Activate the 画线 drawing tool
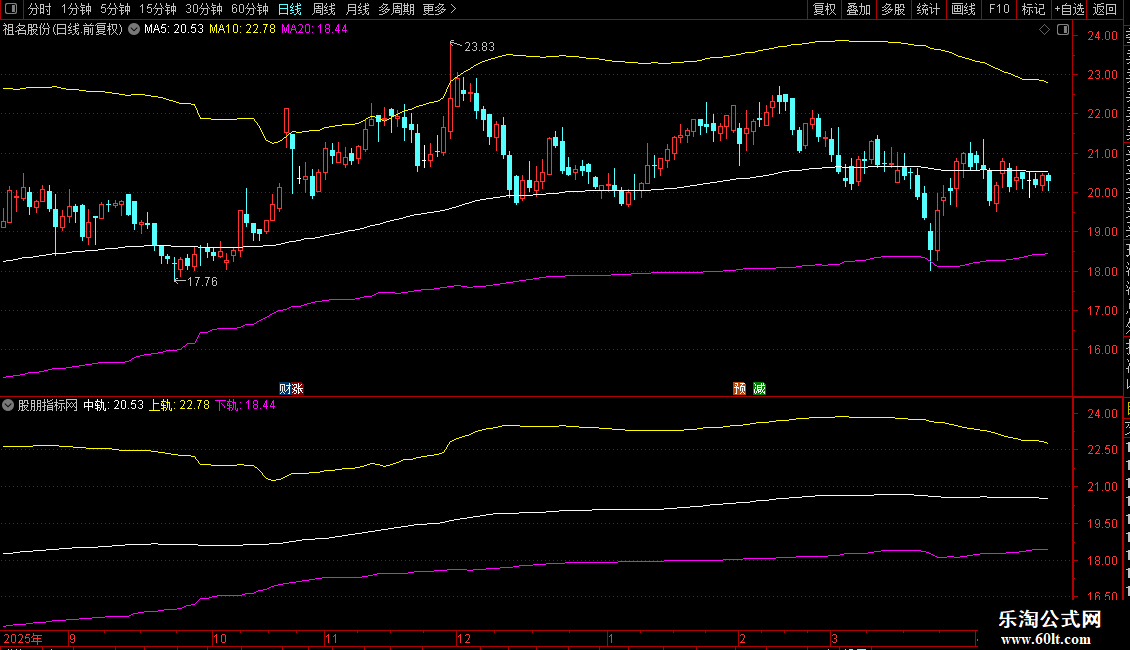The width and height of the screenshot is (1130, 650). [x=964, y=9]
